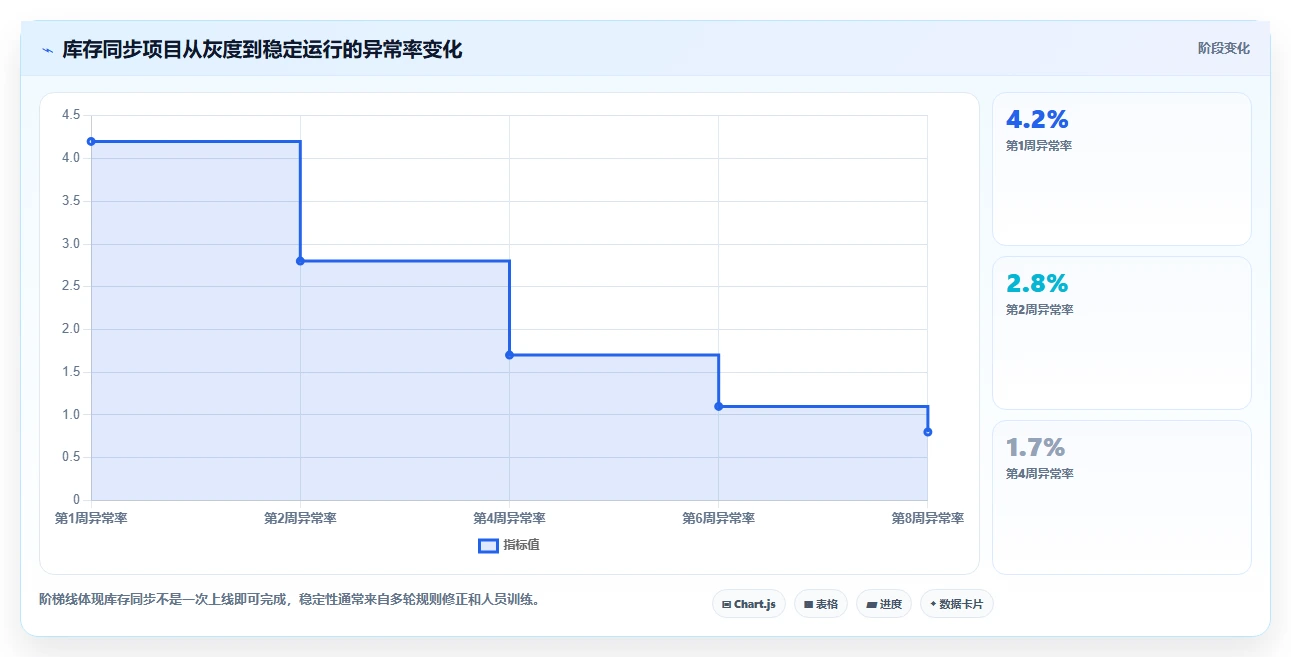Click the y-axis tick 2.5
This screenshot has height=657, width=1291.
tap(71, 286)
